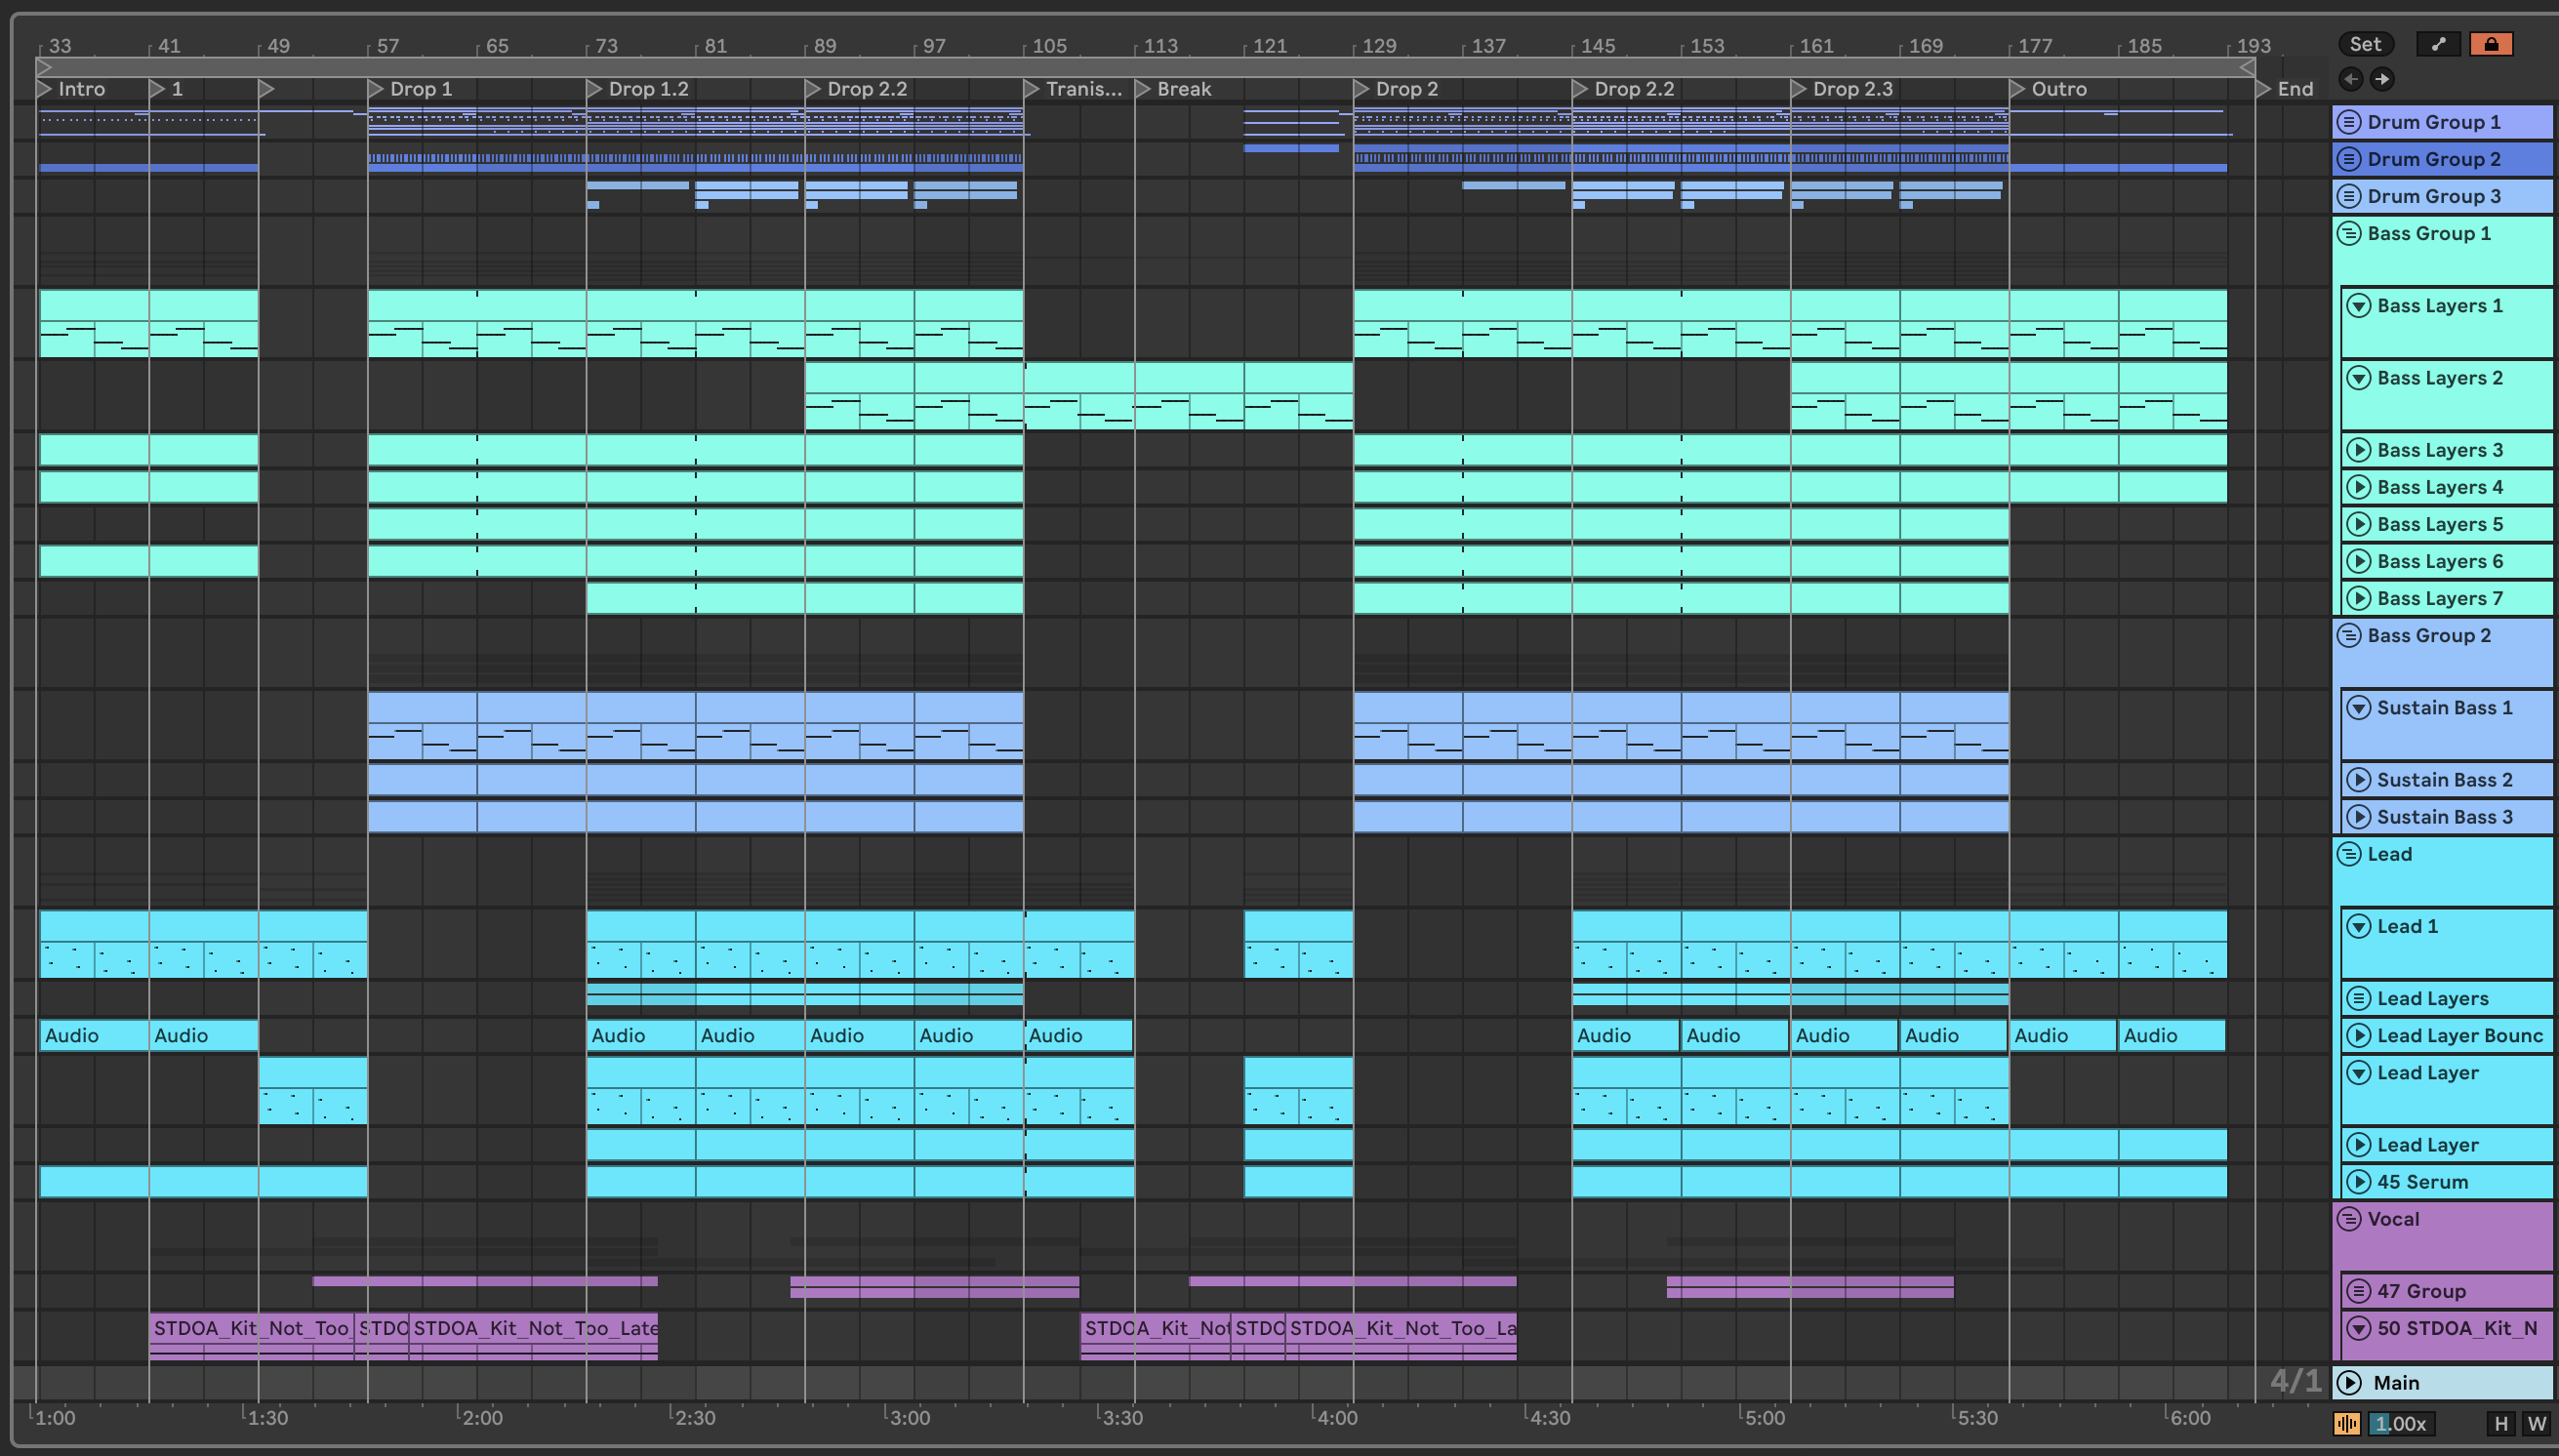Unfold the Drum Group 1 group icon

point(2349,122)
